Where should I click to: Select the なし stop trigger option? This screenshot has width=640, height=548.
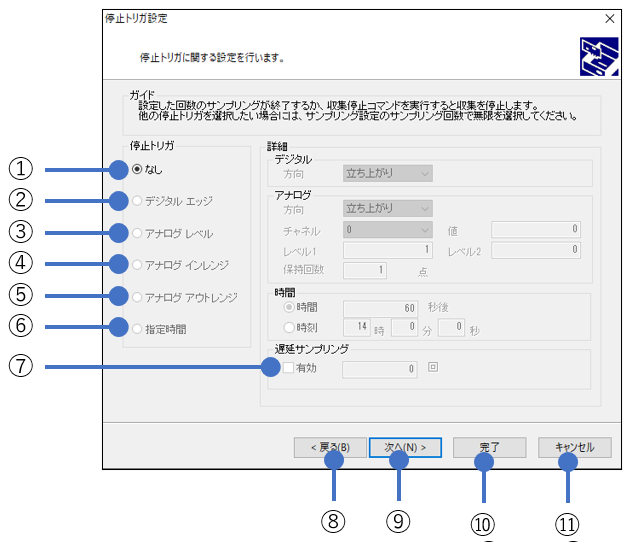137,169
